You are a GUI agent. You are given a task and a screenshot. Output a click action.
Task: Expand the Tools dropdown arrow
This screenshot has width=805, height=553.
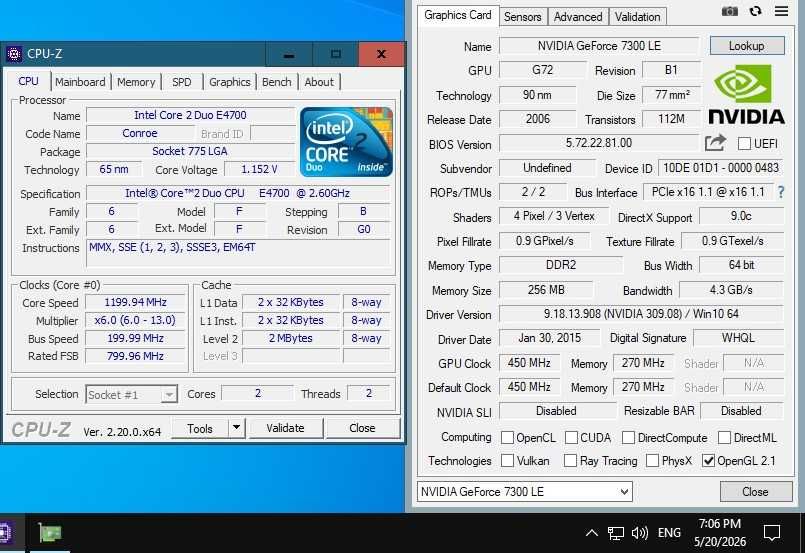click(236, 428)
